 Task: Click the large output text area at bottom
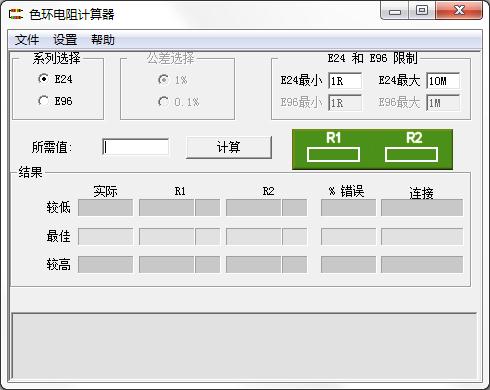pos(244,346)
